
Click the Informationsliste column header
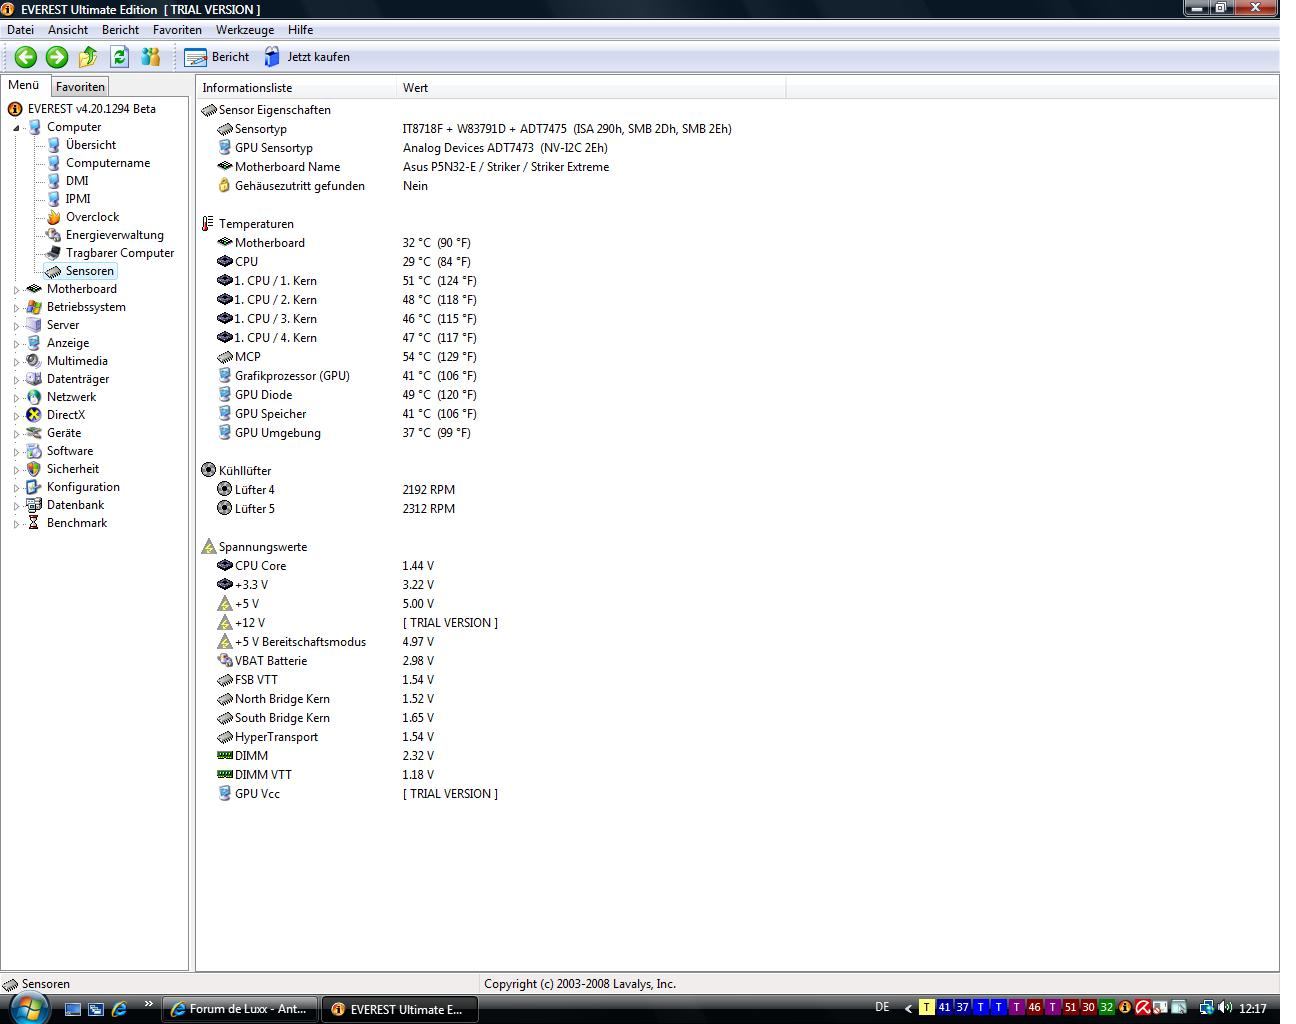click(296, 88)
